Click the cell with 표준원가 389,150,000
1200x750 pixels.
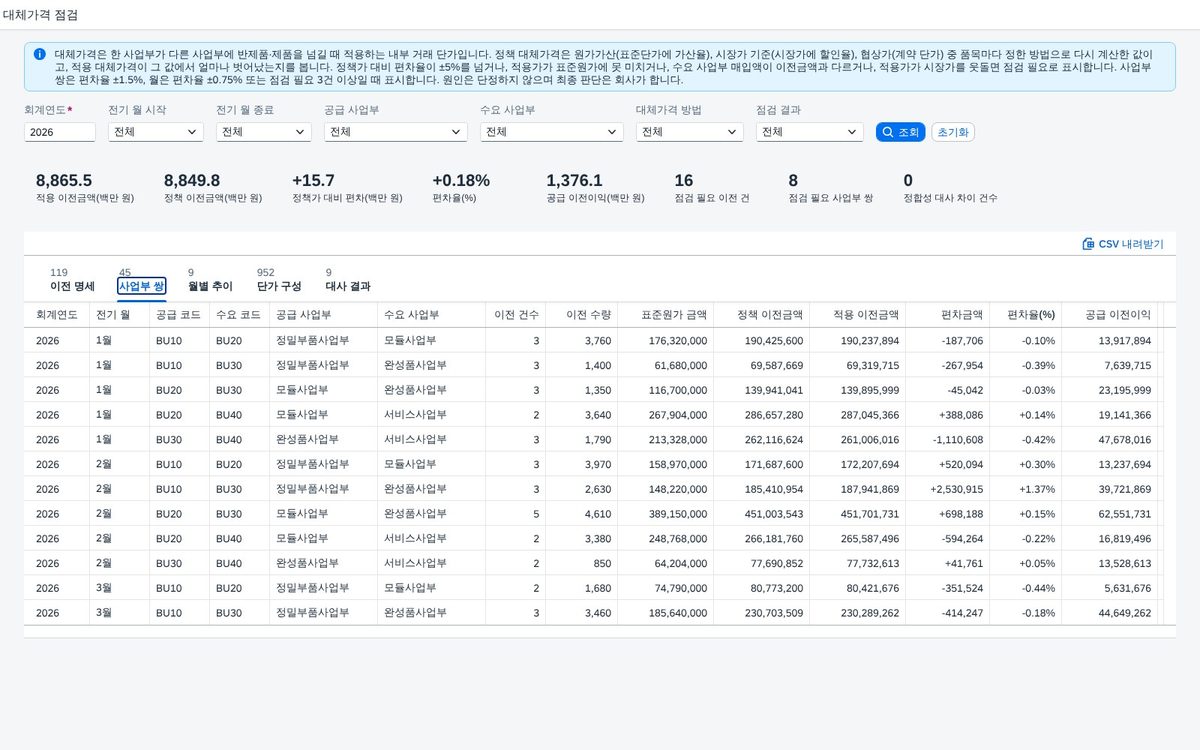tap(666, 514)
